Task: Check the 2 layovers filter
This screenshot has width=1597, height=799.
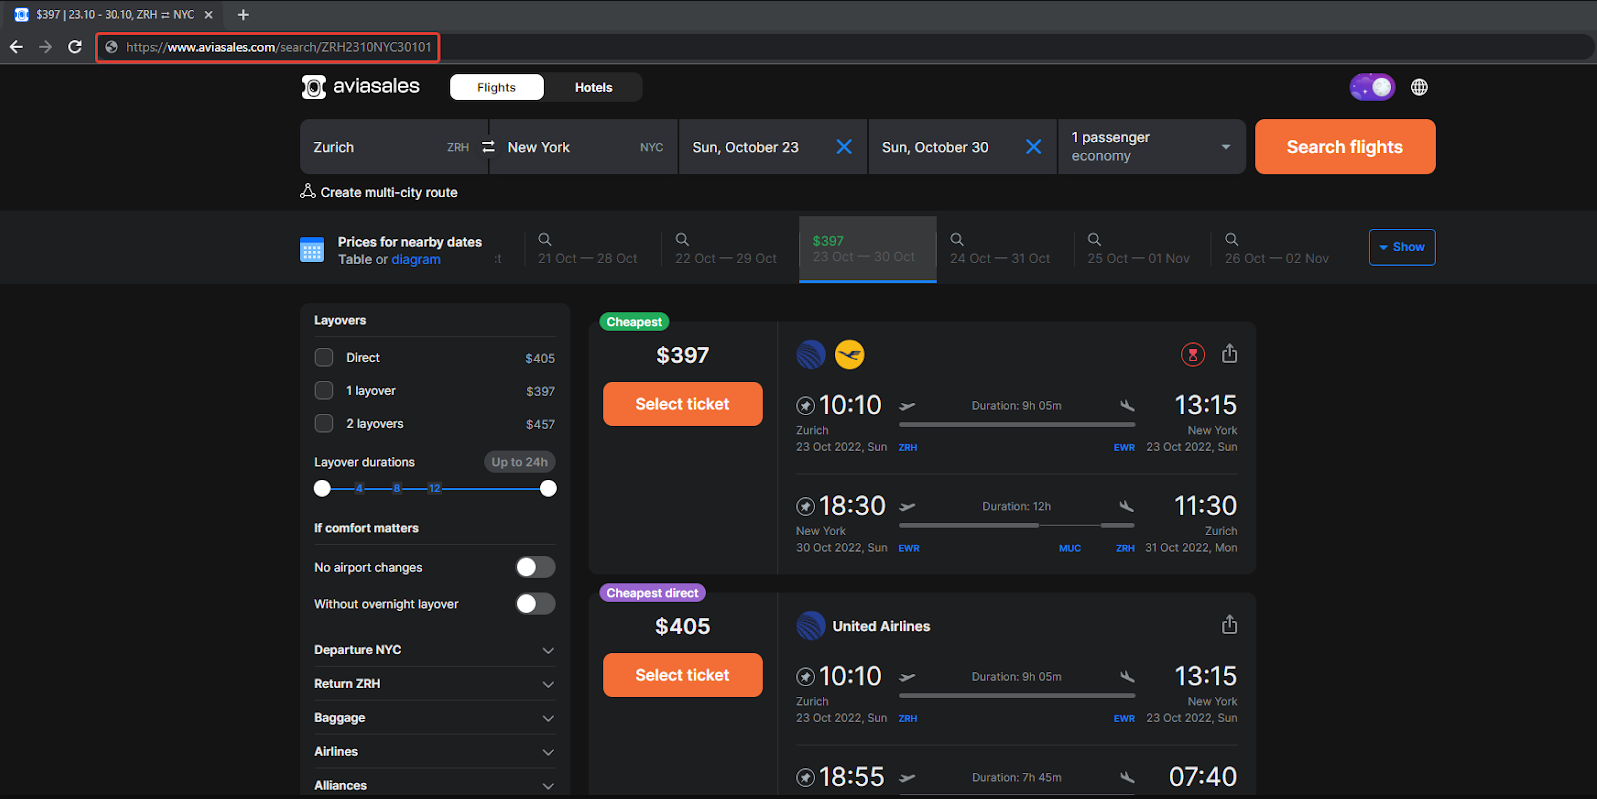Action: 324,423
